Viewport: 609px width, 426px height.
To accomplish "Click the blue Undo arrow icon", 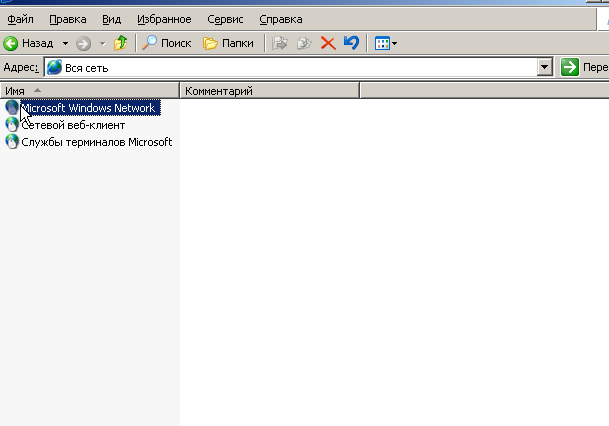I will [351, 43].
